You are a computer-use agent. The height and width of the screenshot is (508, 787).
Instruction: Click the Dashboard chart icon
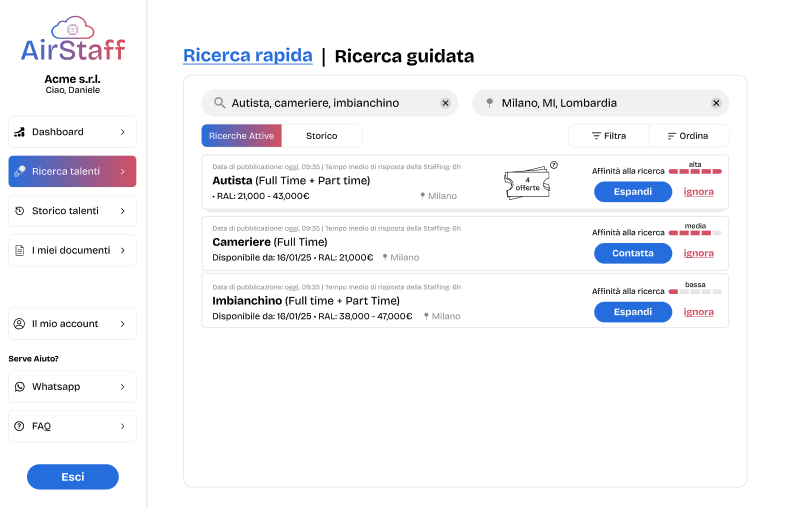(x=19, y=132)
